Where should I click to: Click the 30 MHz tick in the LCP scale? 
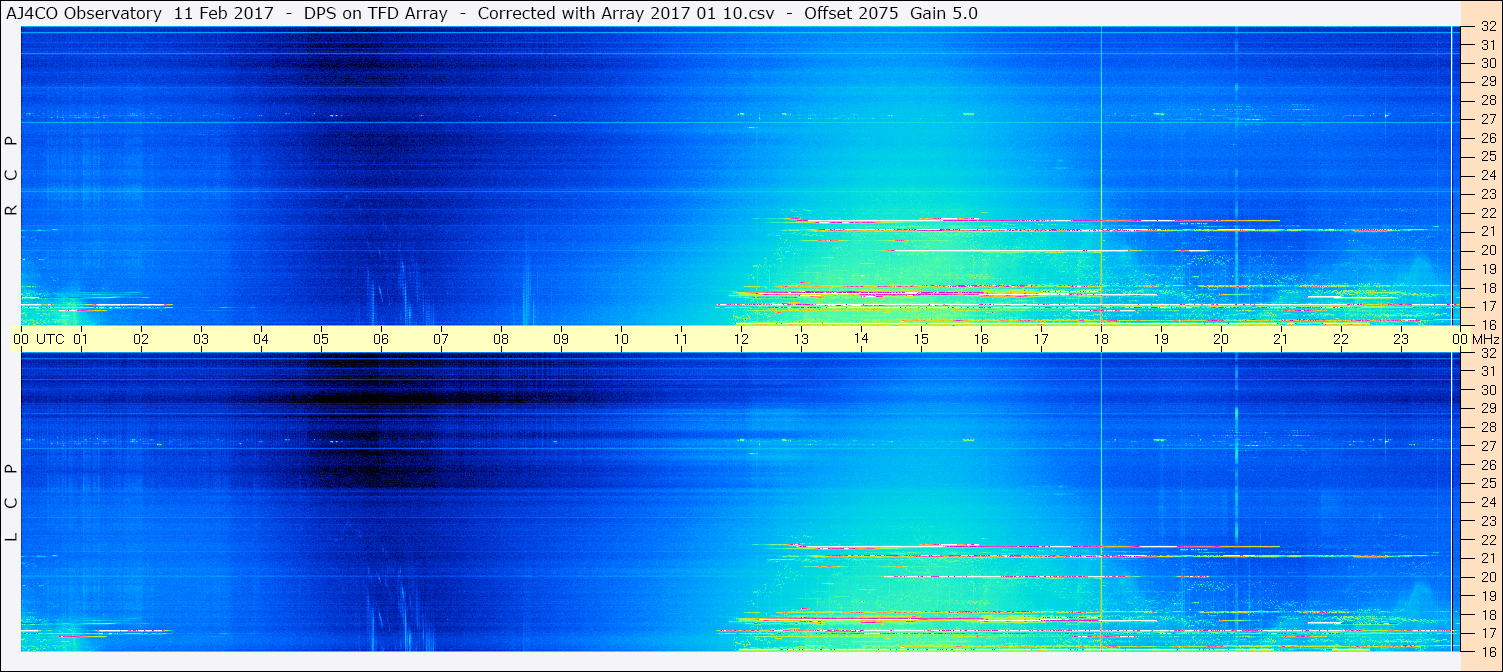pos(1488,390)
